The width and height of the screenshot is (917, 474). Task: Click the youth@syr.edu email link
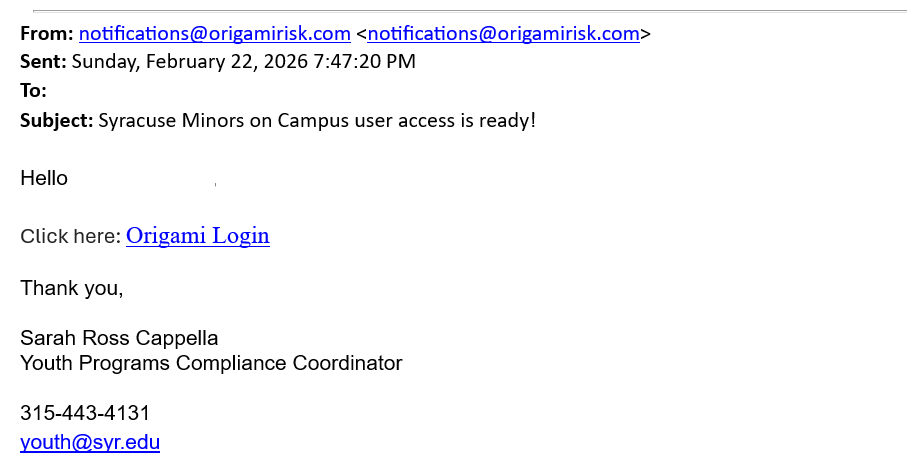[90, 442]
